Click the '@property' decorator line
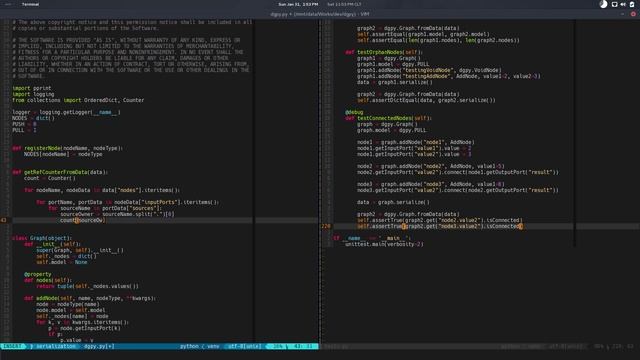This screenshot has width=640, height=360. click(38, 274)
